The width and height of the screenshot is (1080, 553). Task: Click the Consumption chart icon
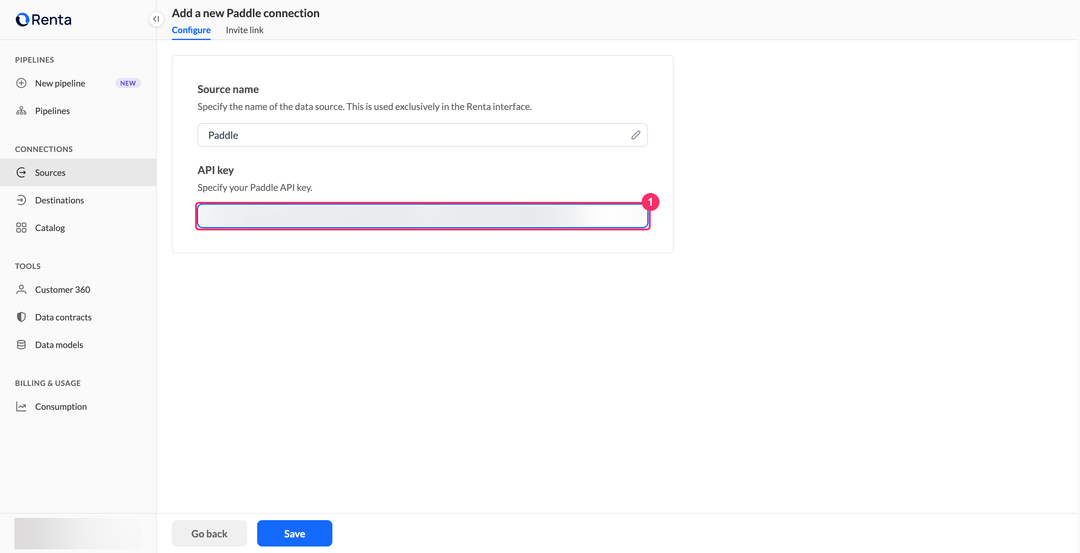(21, 407)
